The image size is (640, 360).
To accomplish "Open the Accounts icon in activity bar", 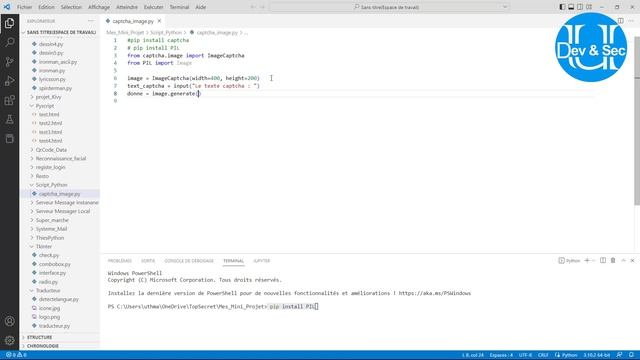I will 9,321.
